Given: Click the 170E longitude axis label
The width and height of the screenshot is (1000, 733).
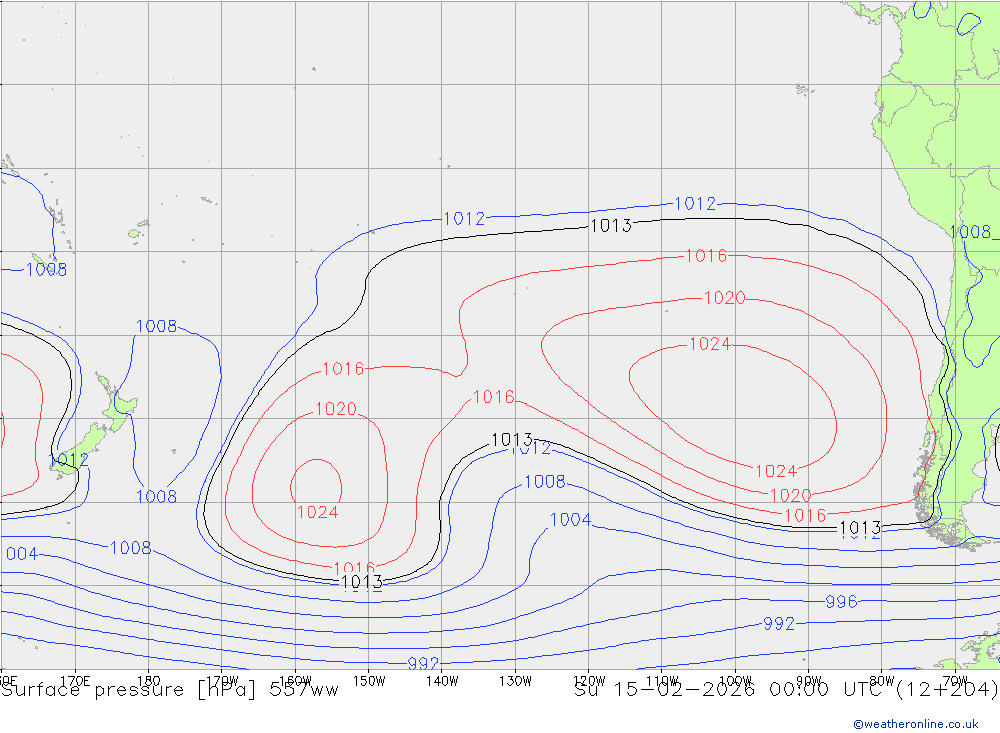Looking at the screenshot, I should coord(75,680).
